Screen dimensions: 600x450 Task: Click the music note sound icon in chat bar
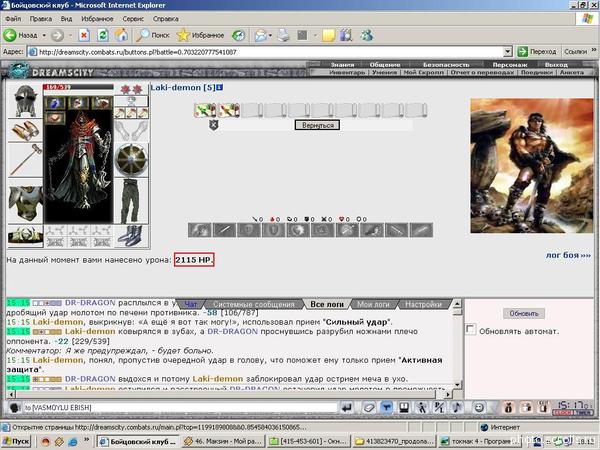(x=457, y=408)
